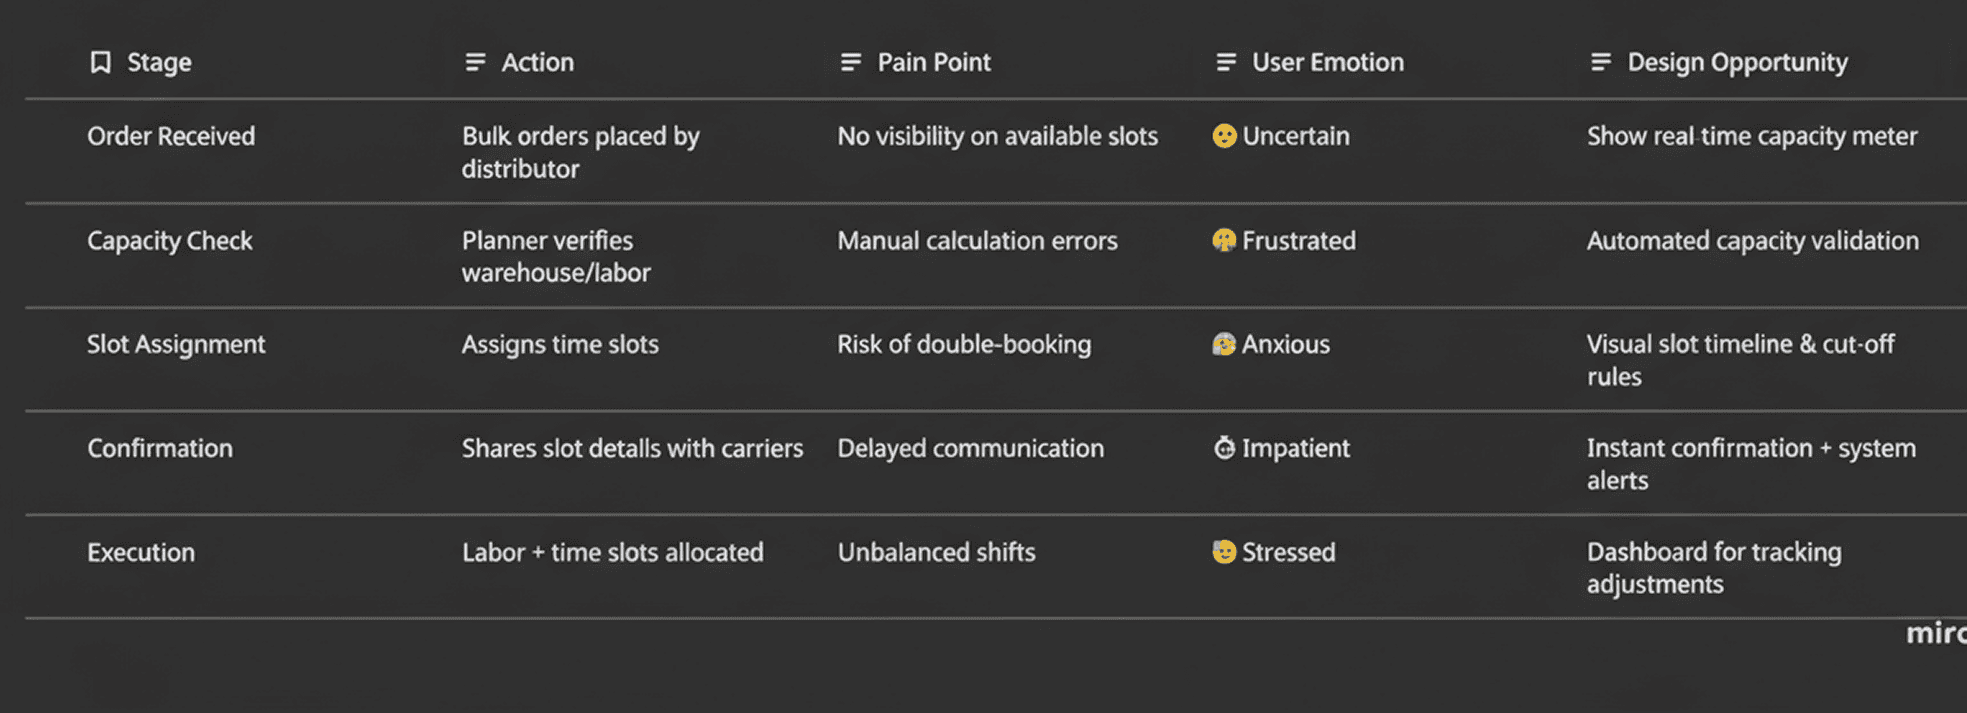Click the Miro logo watermark
Image resolution: width=1967 pixels, height=713 pixels.
click(1936, 633)
